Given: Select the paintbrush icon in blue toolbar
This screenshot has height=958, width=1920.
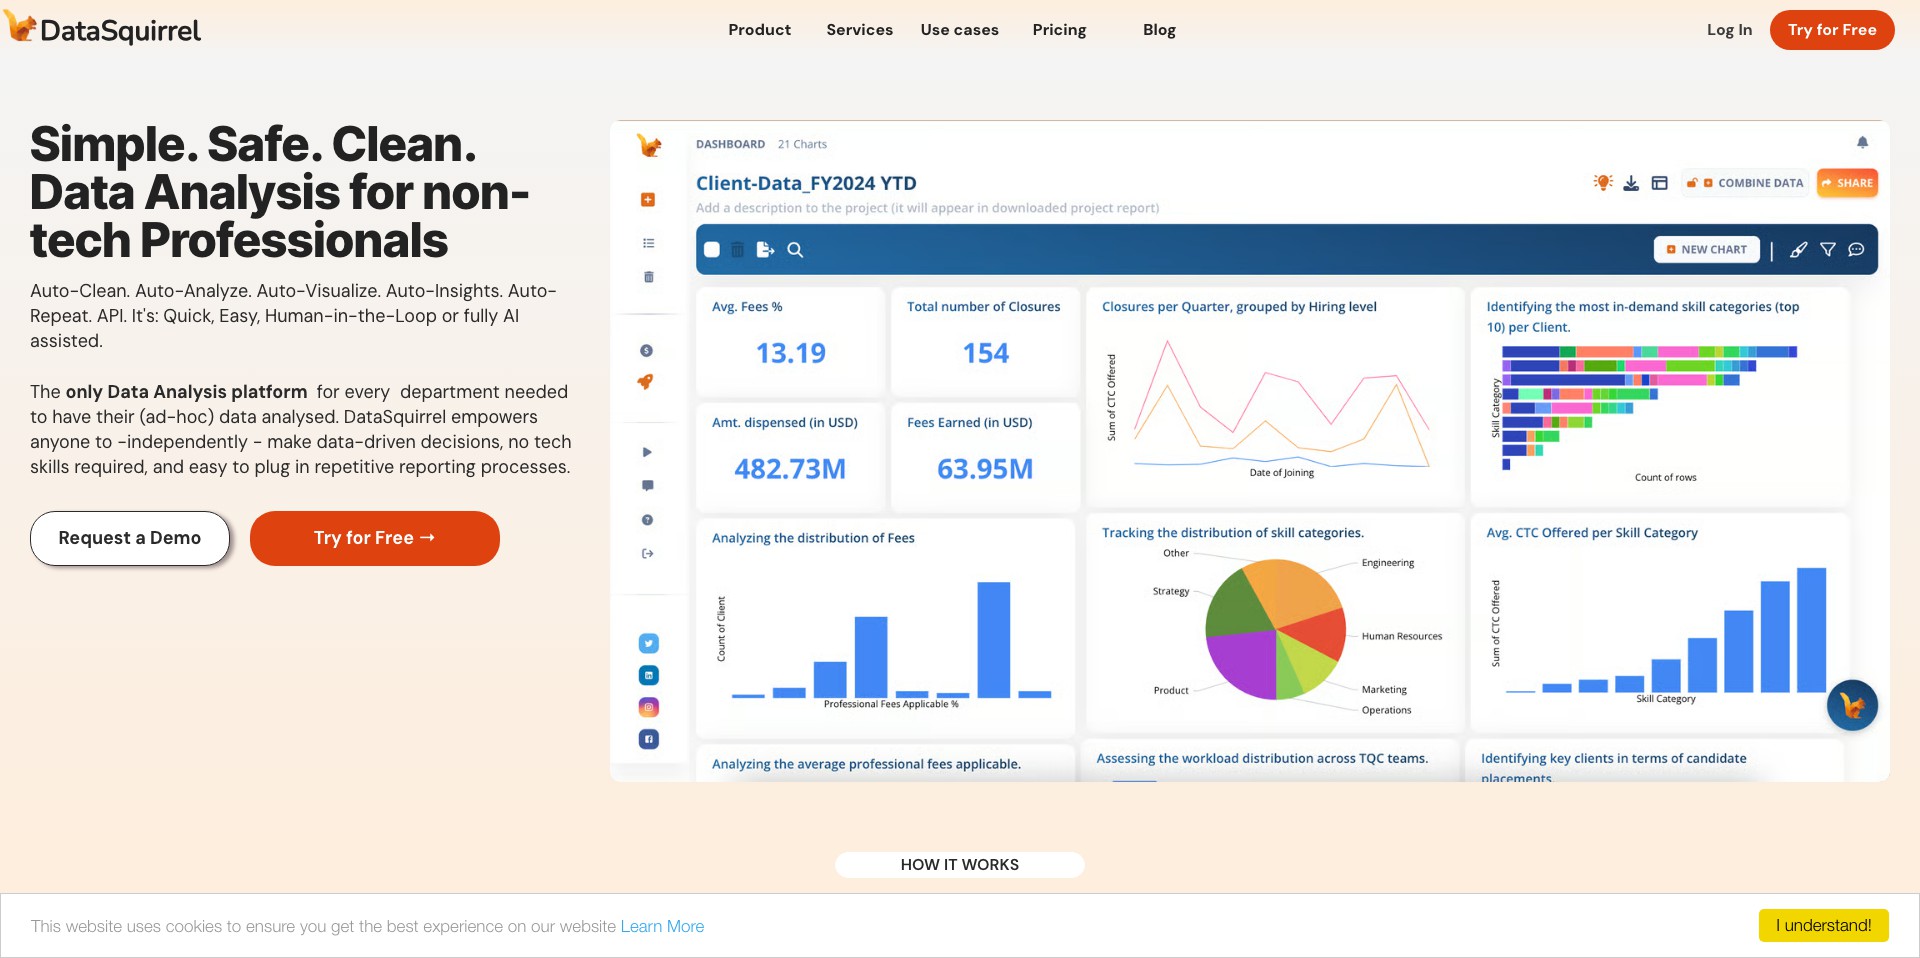Looking at the screenshot, I should (x=1798, y=250).
